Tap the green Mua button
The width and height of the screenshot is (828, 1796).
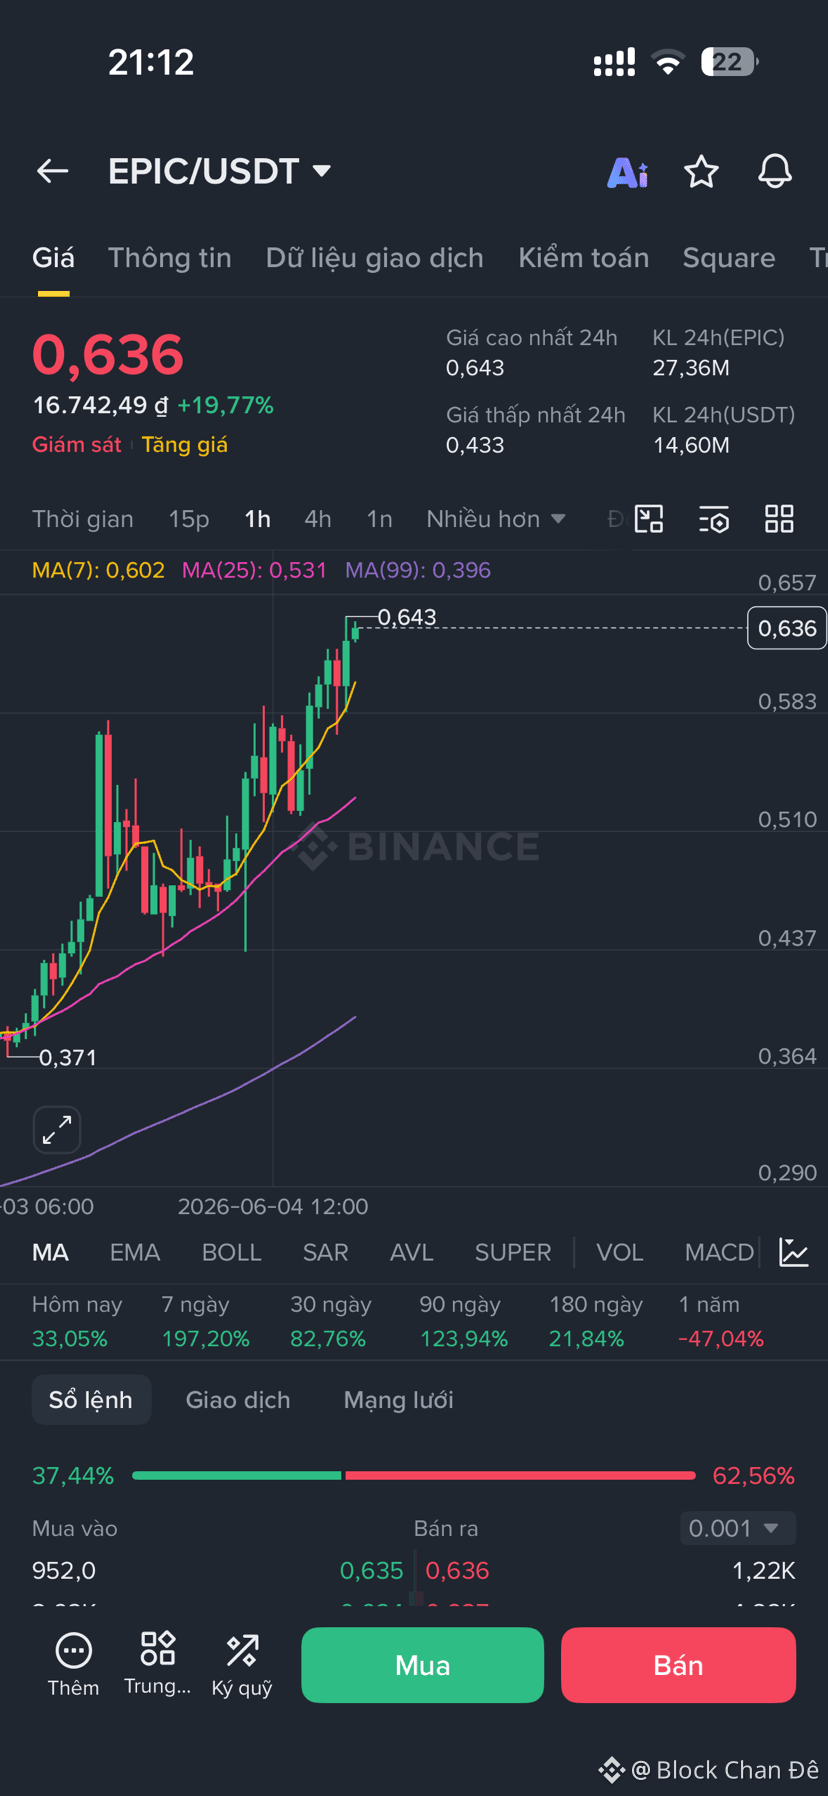click(x=423, y=1665)
